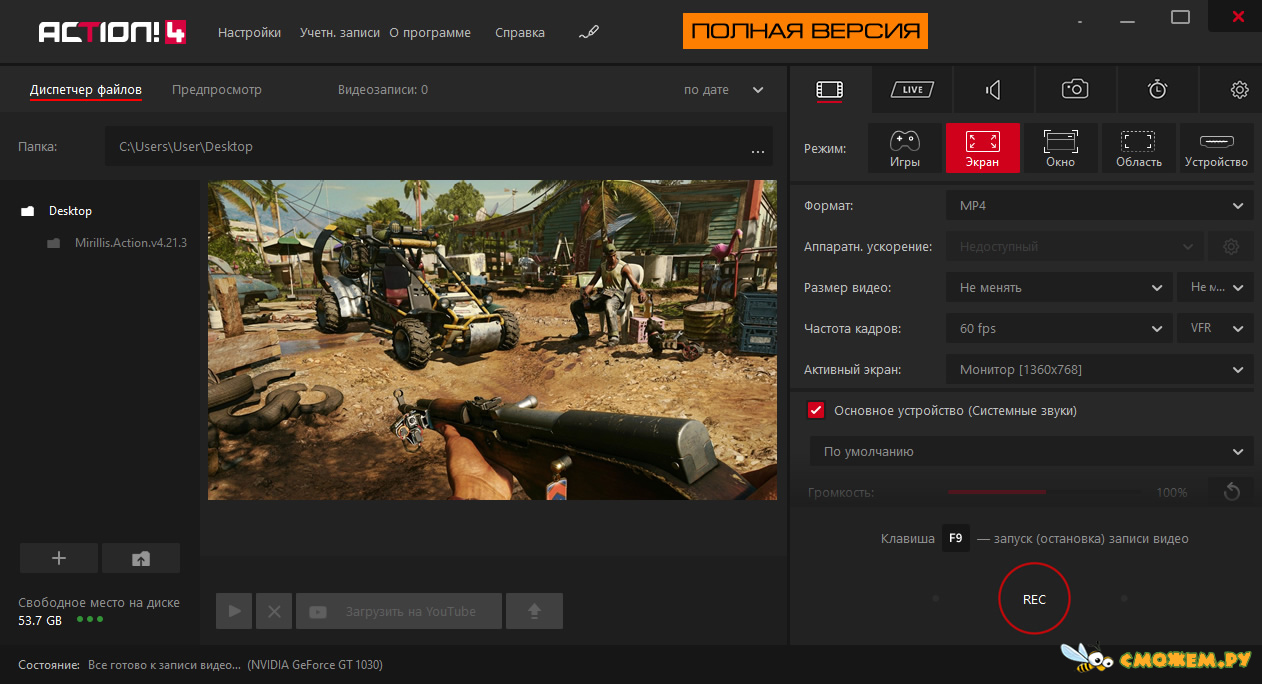Click the paintbrush icon in the top bar
The image size is (1262, 684).
589,33
